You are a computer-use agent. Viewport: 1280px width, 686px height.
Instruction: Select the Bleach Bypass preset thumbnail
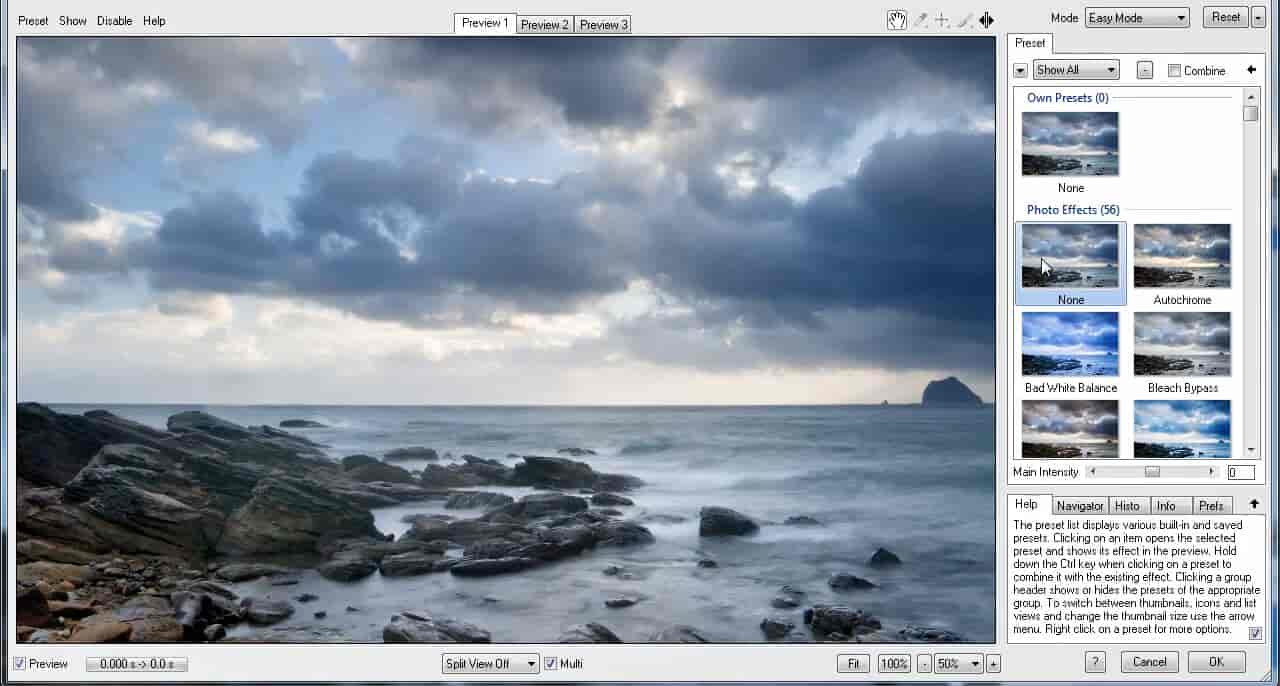pos(1182,343)
